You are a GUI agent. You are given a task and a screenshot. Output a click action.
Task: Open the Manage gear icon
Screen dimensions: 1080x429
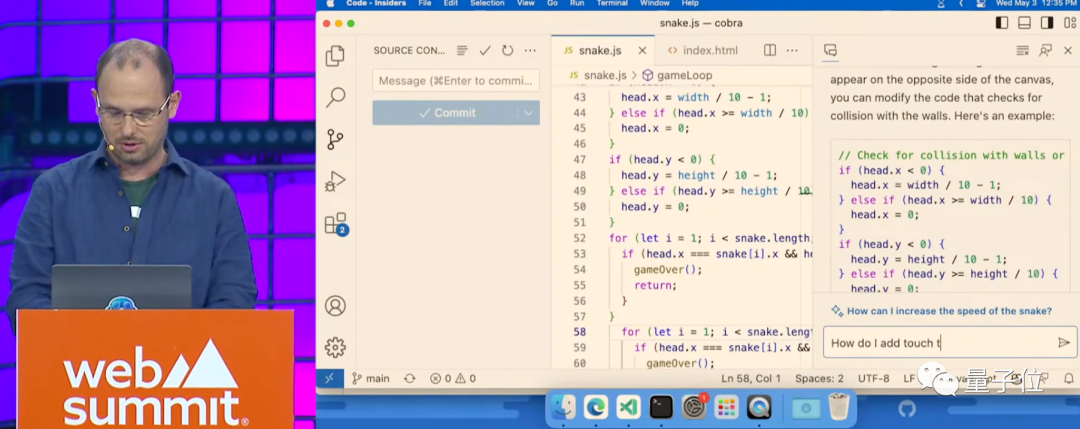click(x=336, y=347)
